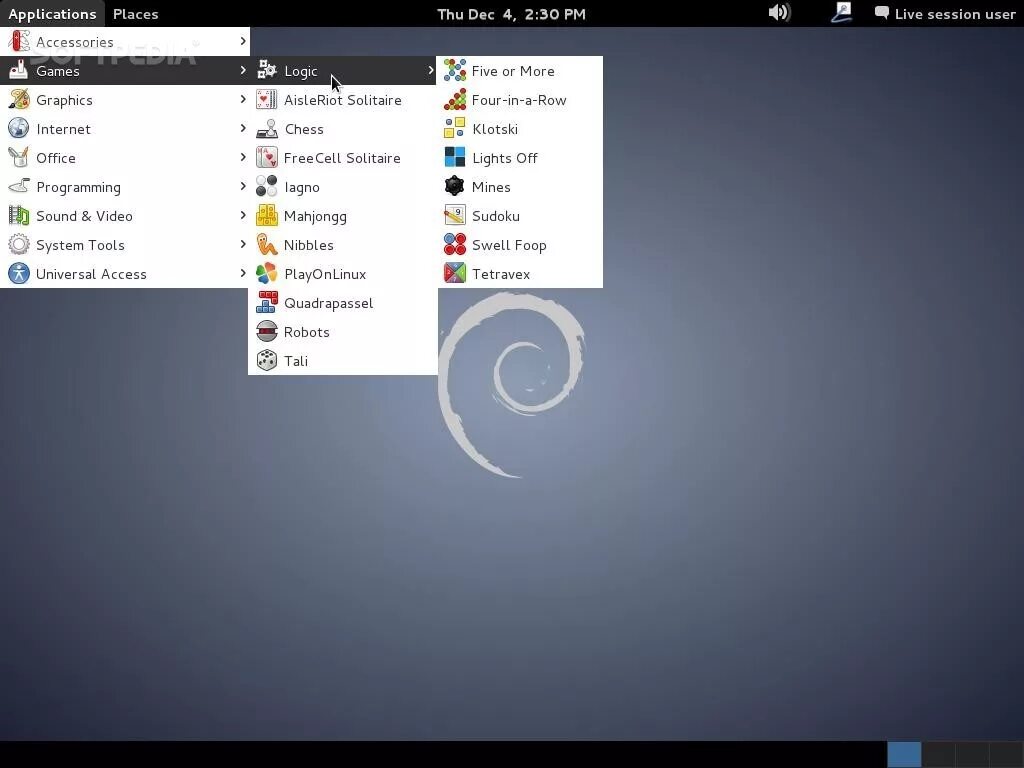The image size is (1024, 768).
Task: Expand the Accessories submenu arrow
Action: coord(243,41)
